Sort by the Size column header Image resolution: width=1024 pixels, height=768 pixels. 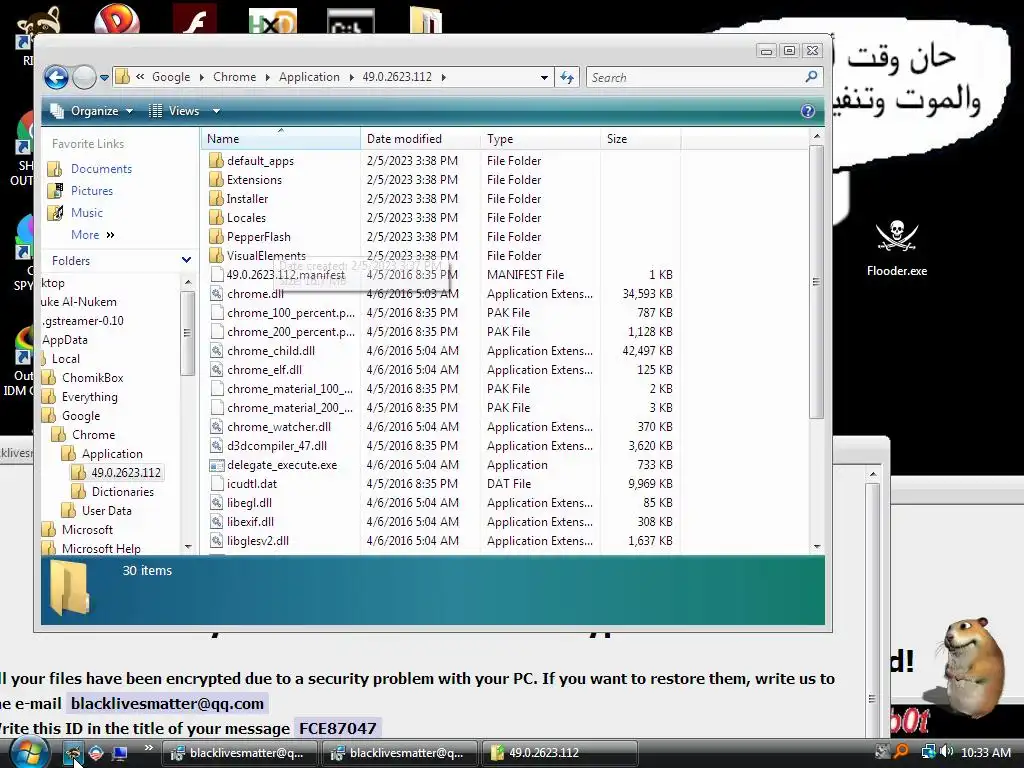point(640,138)
